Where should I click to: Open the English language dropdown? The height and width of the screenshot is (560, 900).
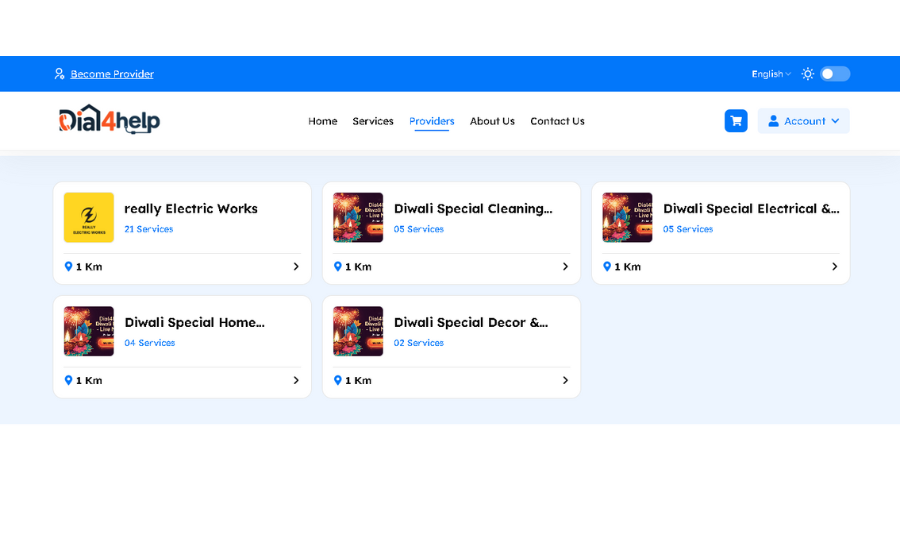(x=770, y=74)
